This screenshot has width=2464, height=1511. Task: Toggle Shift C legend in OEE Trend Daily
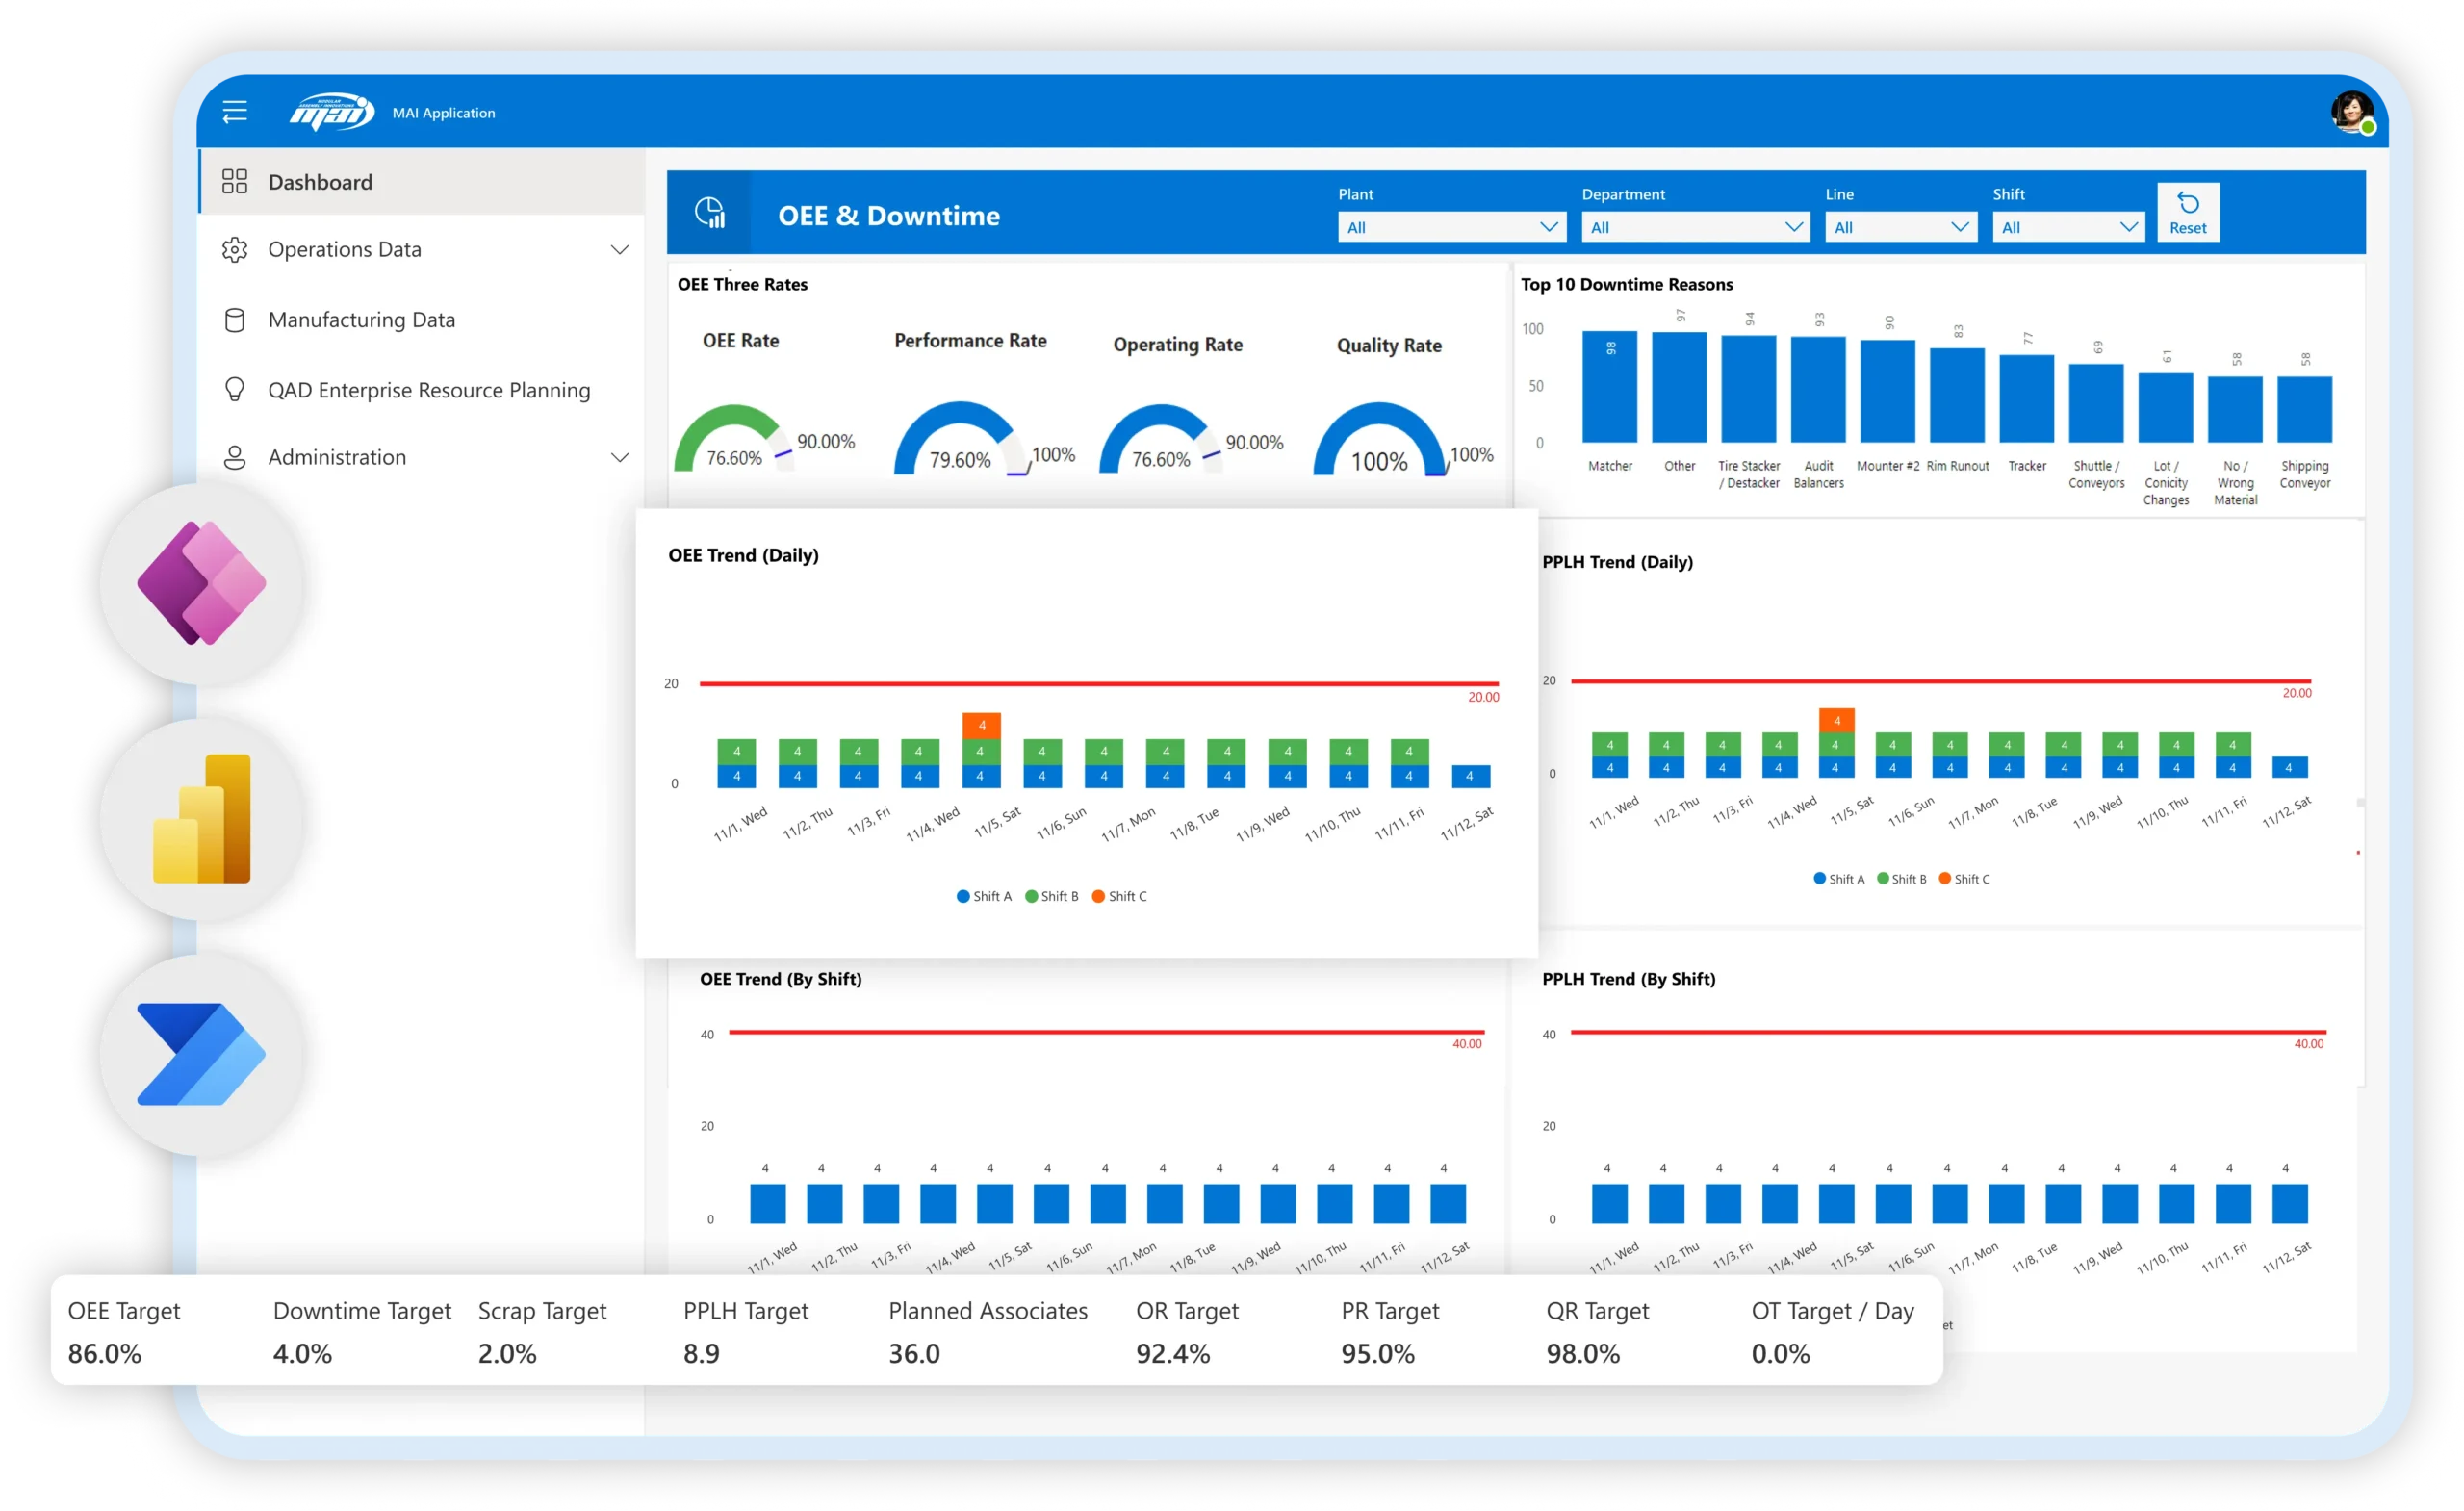[x=1119, y=896]
